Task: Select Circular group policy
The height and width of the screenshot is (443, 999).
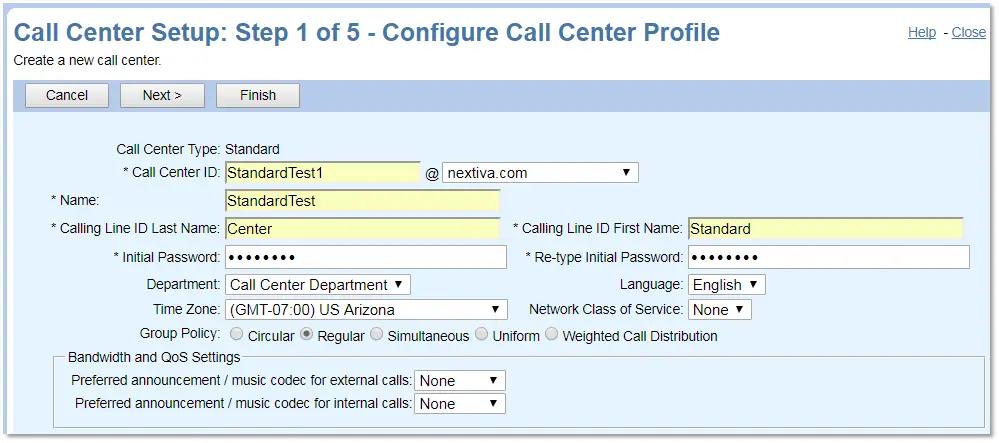Action: coord(236,334)
